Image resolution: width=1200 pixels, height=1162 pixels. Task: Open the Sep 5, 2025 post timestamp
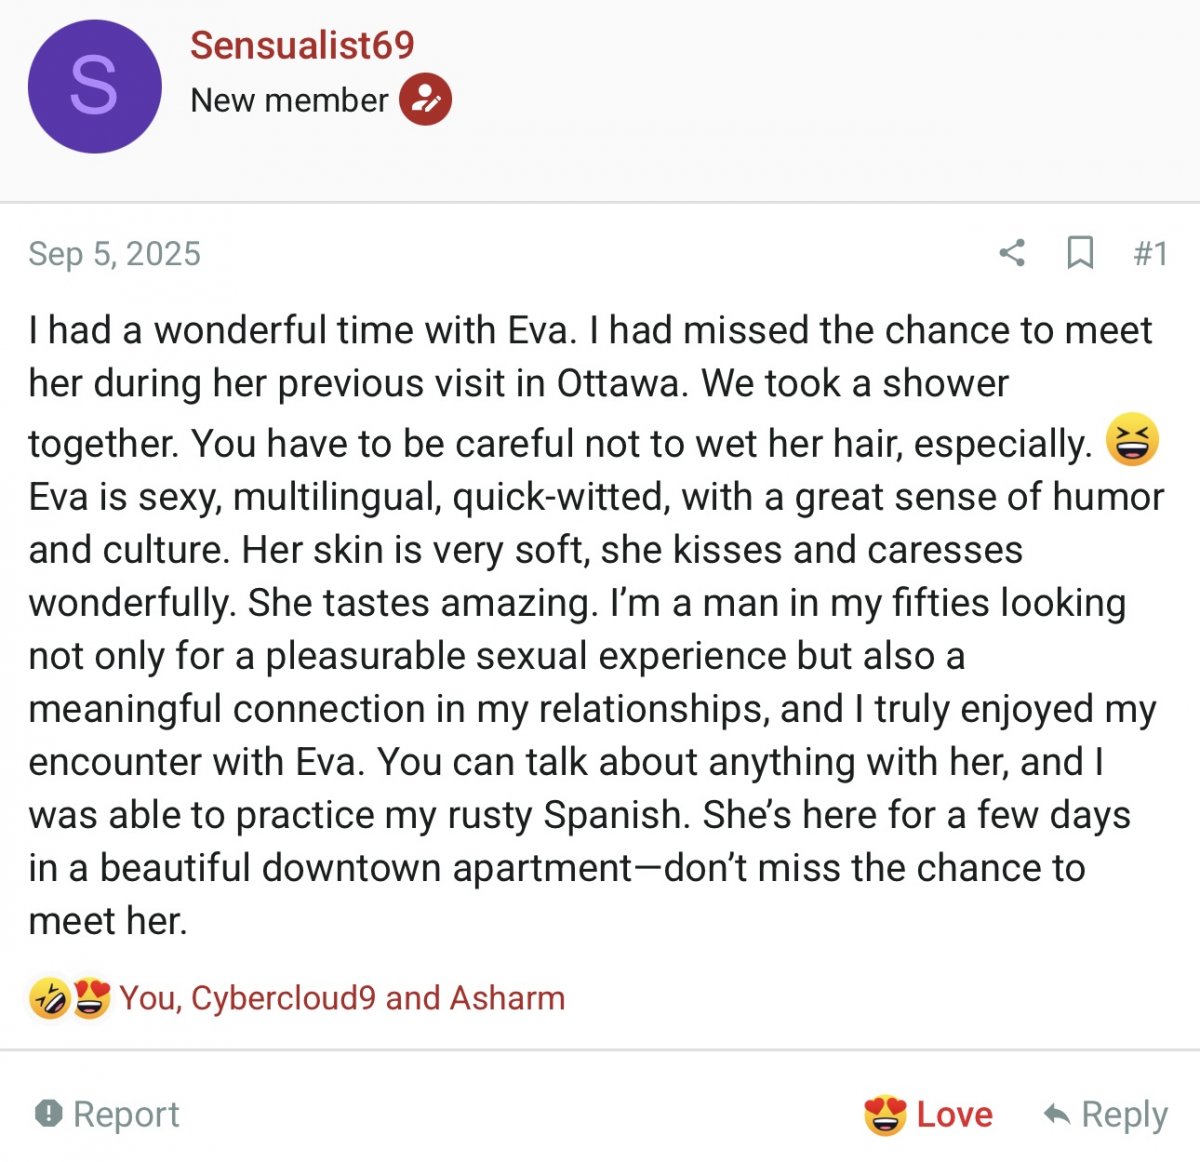(114, 254)
